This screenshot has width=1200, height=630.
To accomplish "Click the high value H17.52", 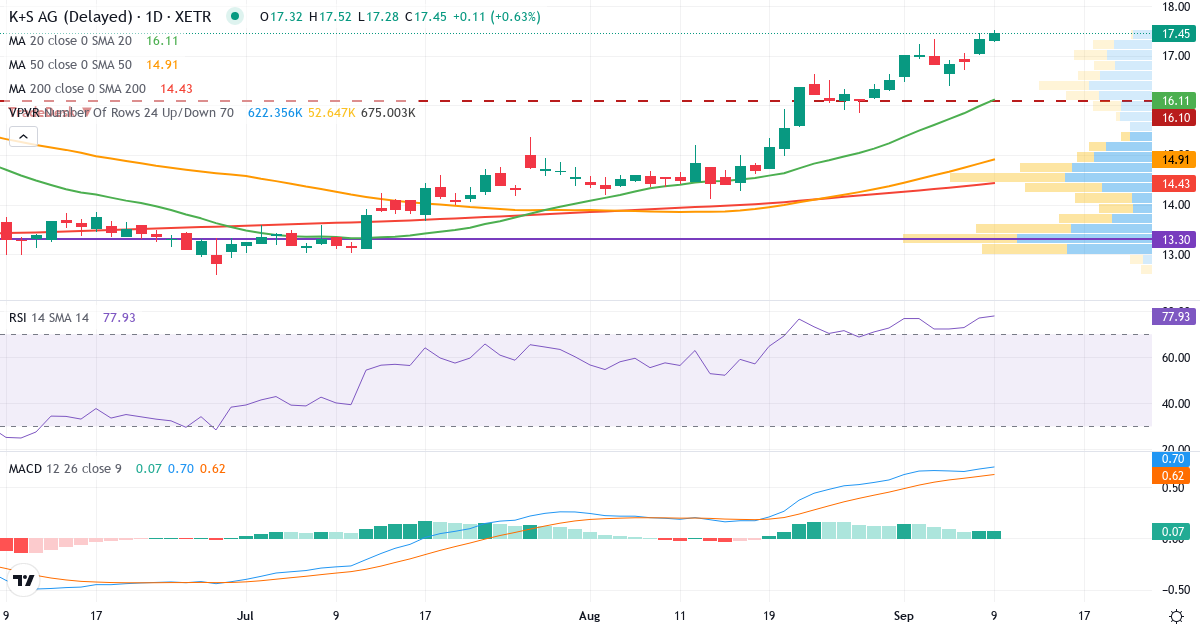I will tap(331, 17).
